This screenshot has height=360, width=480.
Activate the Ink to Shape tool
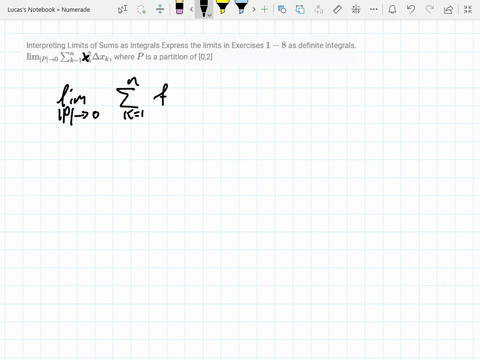pyautogui.click(x=300, y=9)
